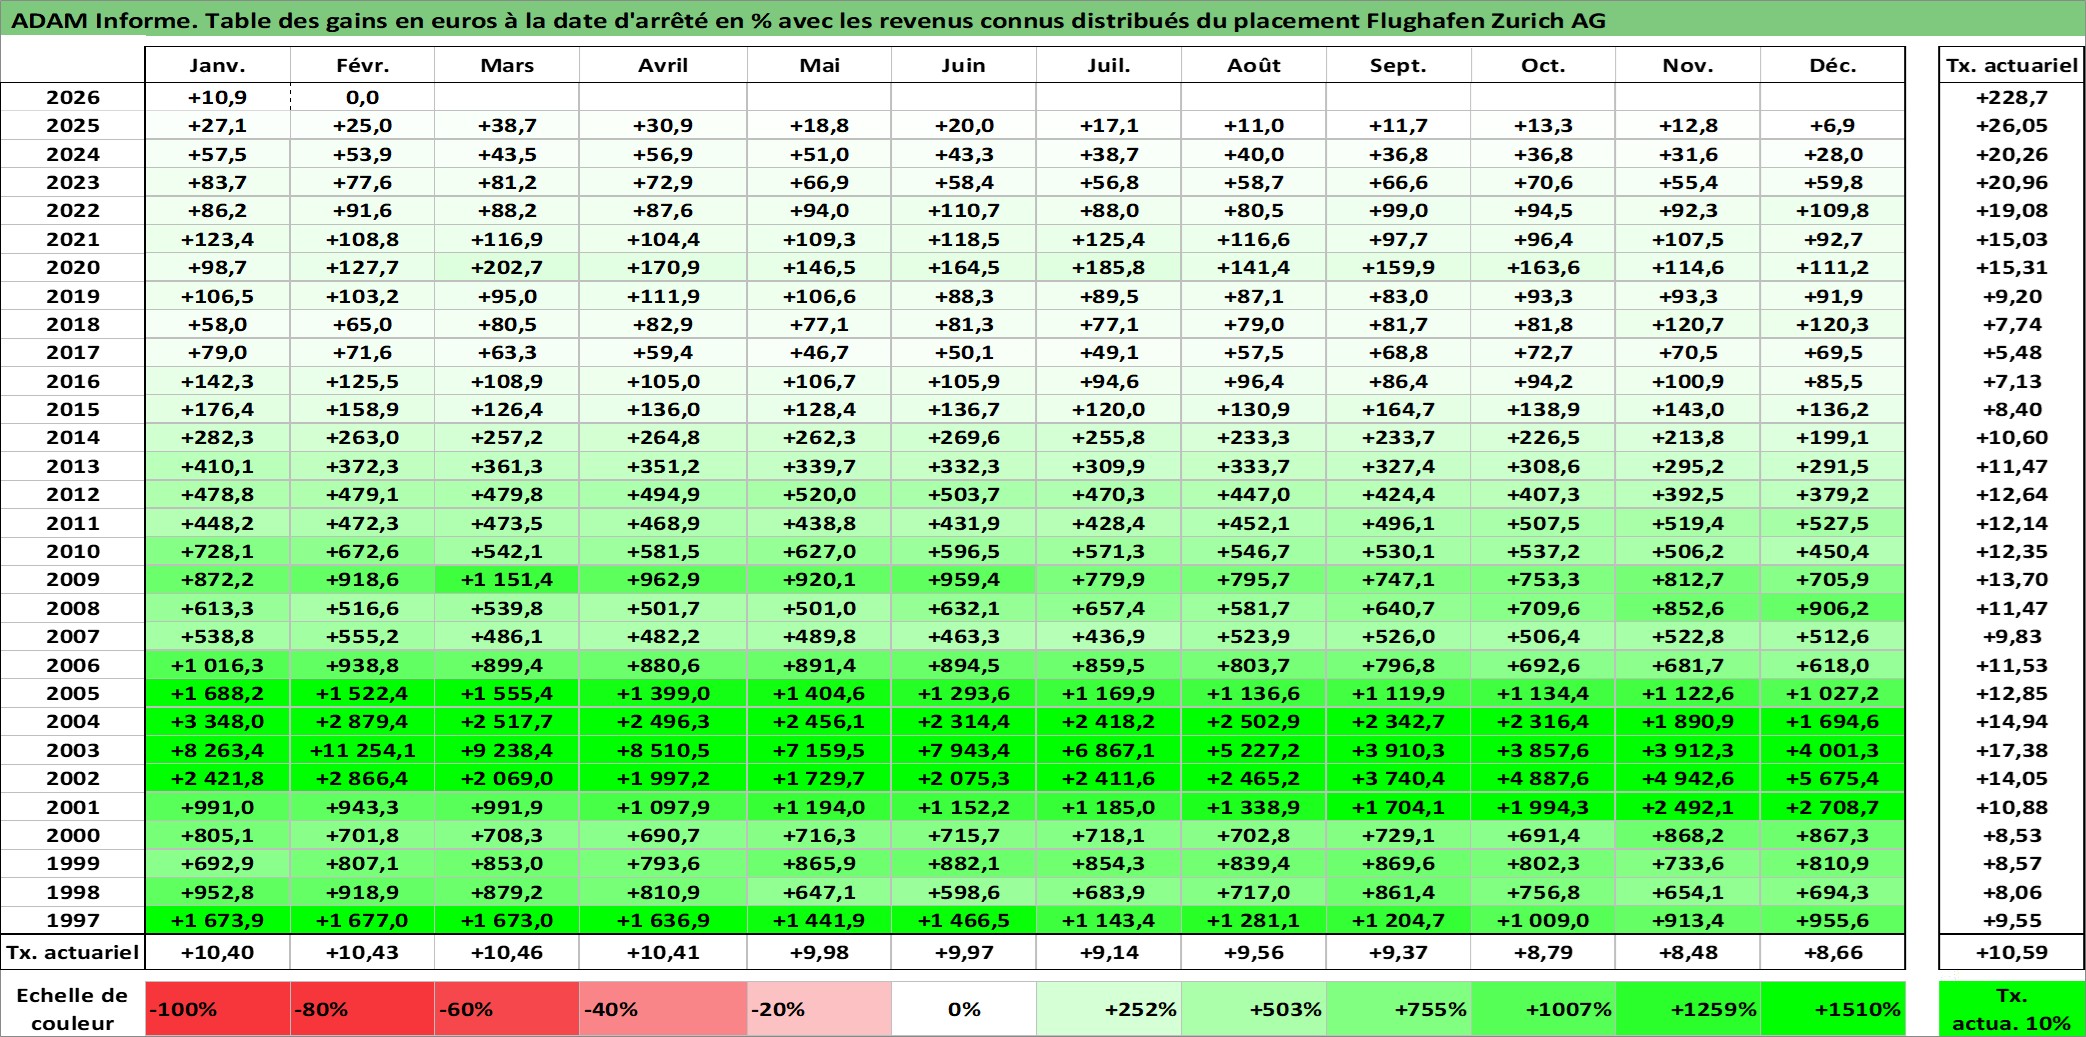Click the cell +11 254,1 in 2003

362,750
